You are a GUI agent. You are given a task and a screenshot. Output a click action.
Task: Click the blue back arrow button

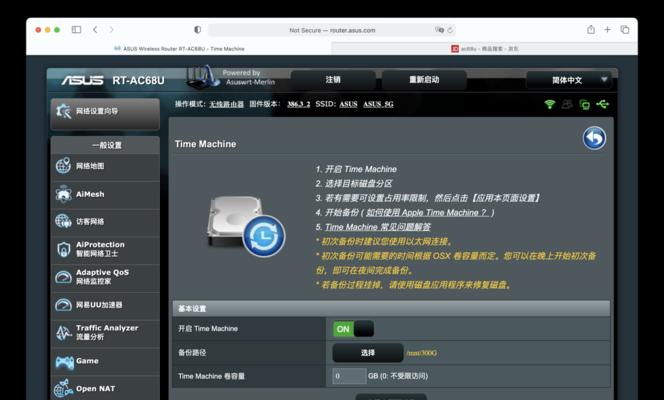click(x=594, y=138)
